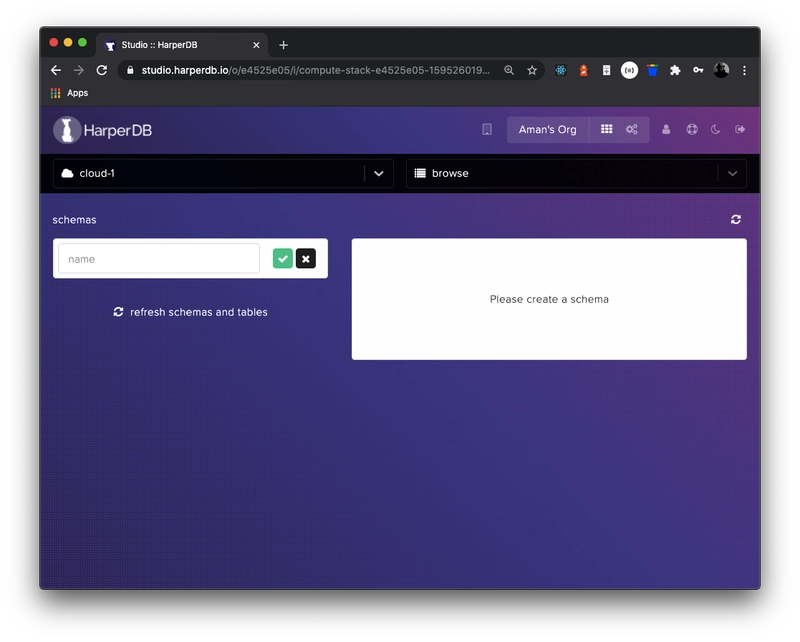Expand the cloud-1 instance dropdown
This screenshot has width=800, height=642.
[x=223, y=174]
